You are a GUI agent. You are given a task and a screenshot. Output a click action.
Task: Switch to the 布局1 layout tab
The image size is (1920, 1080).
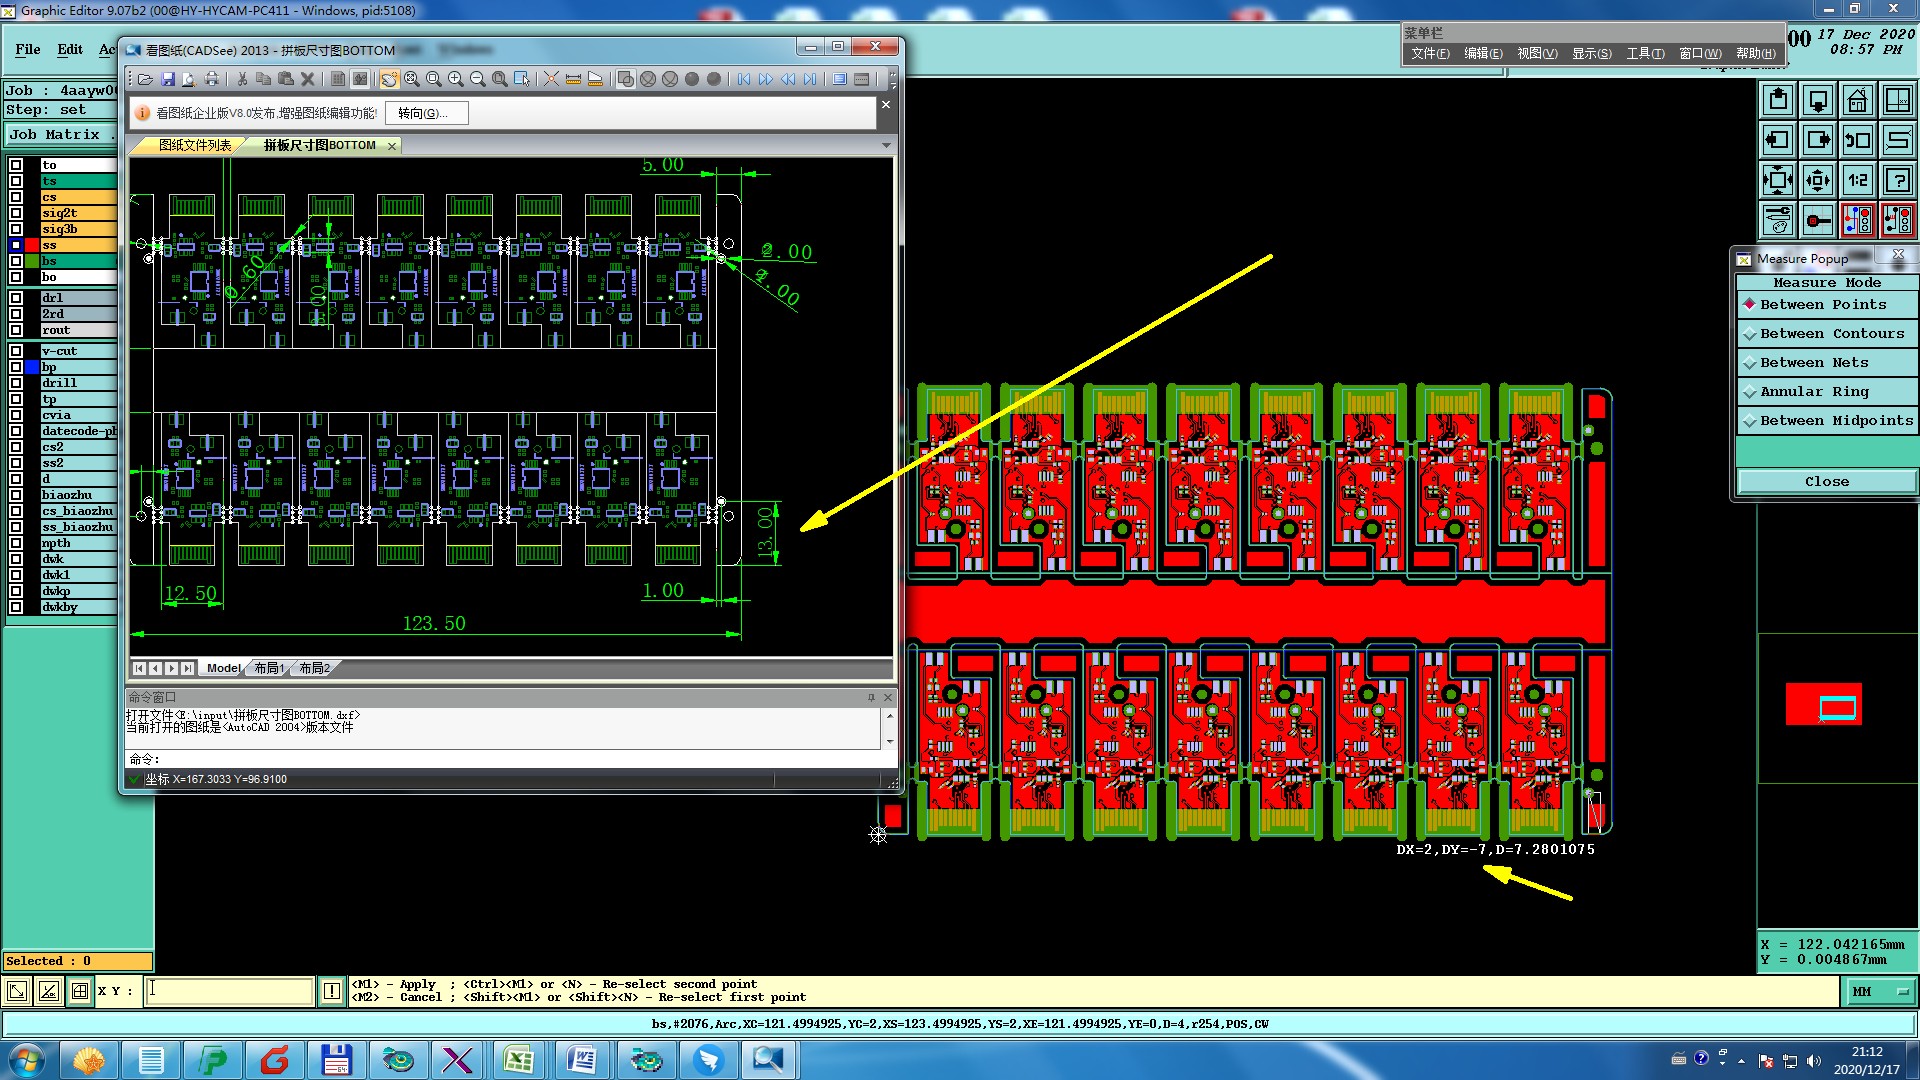coord(268,668)
